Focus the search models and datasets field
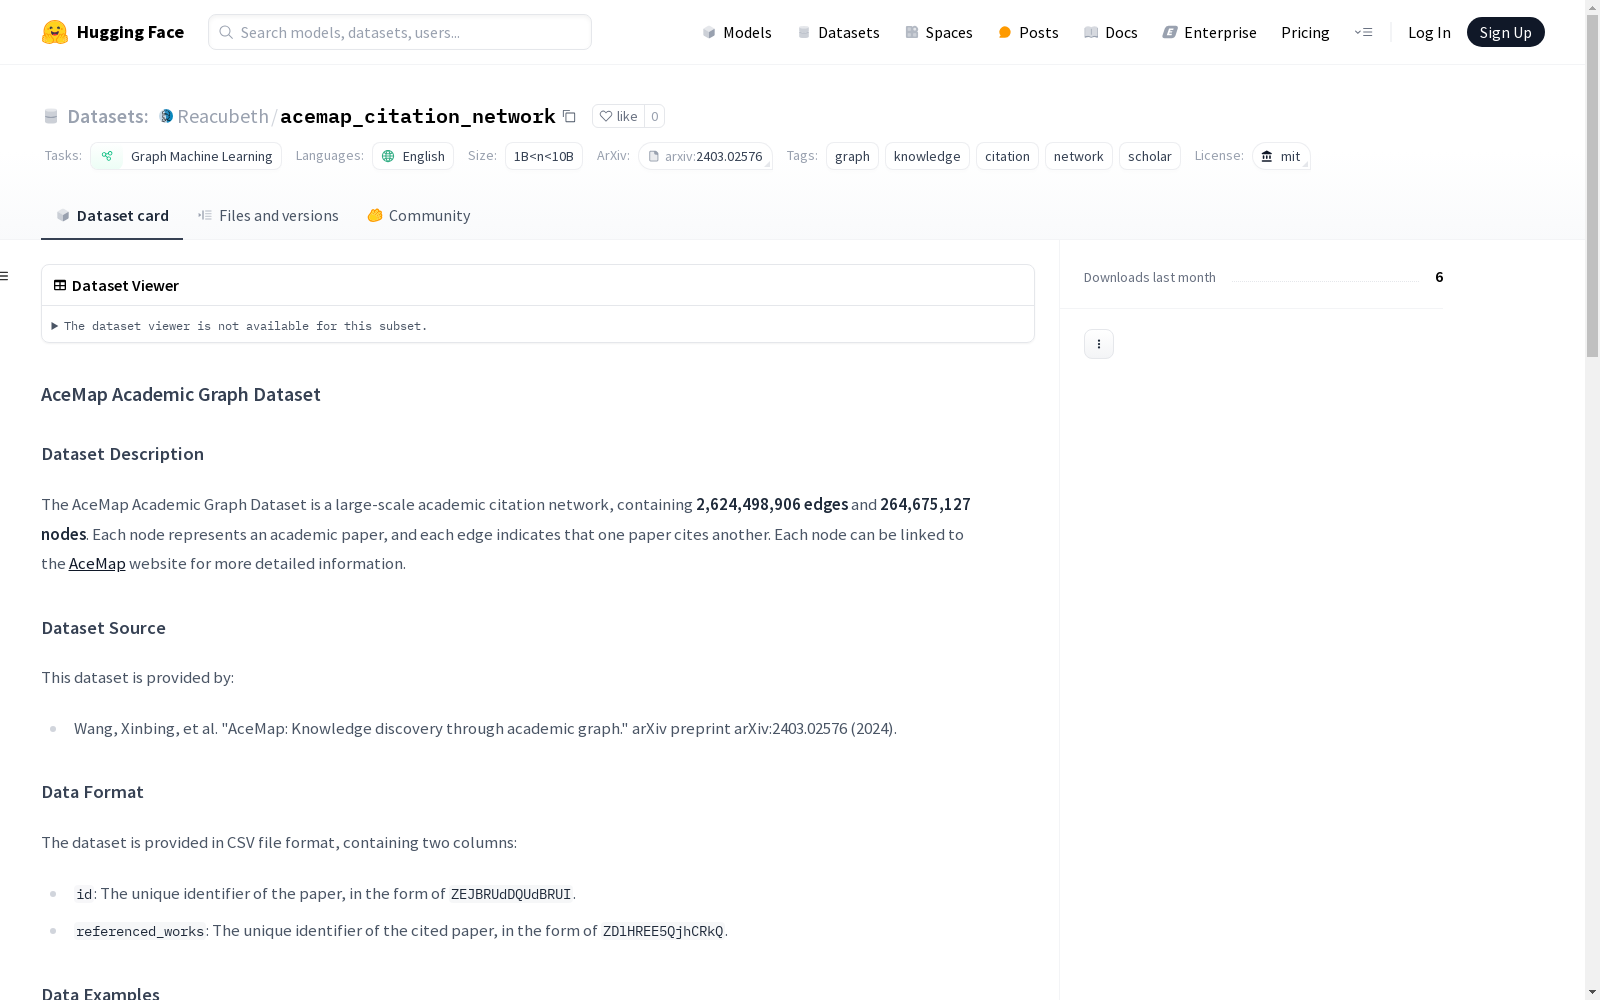The width and height of the screenshot is (1600, 1000). click(400, 32)
